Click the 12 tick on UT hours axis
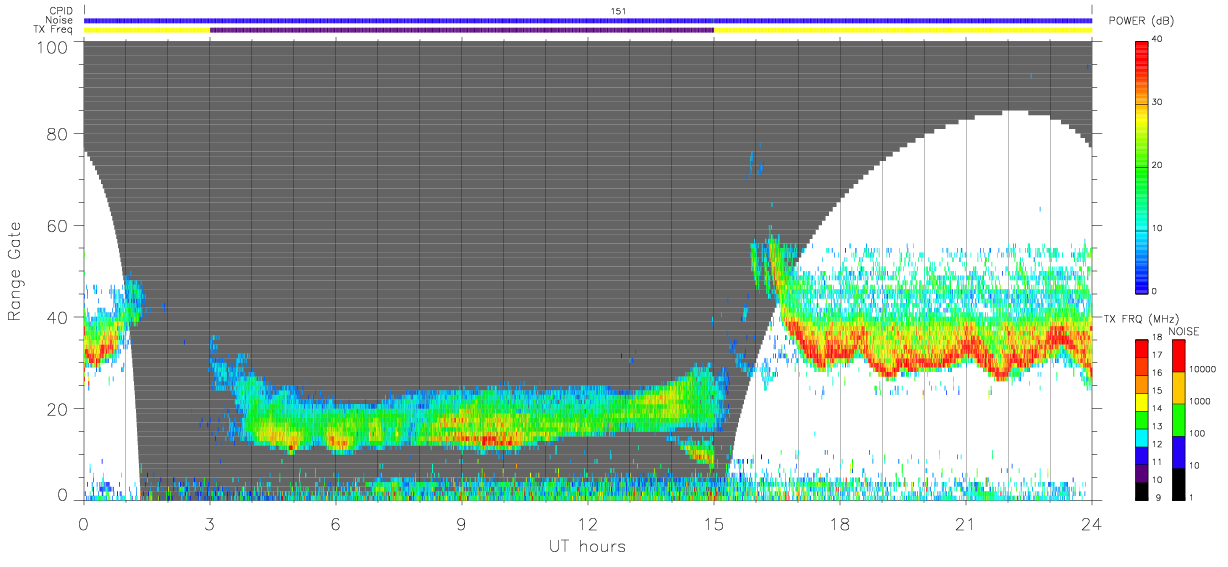The image size is (1228, 567). 588,525
